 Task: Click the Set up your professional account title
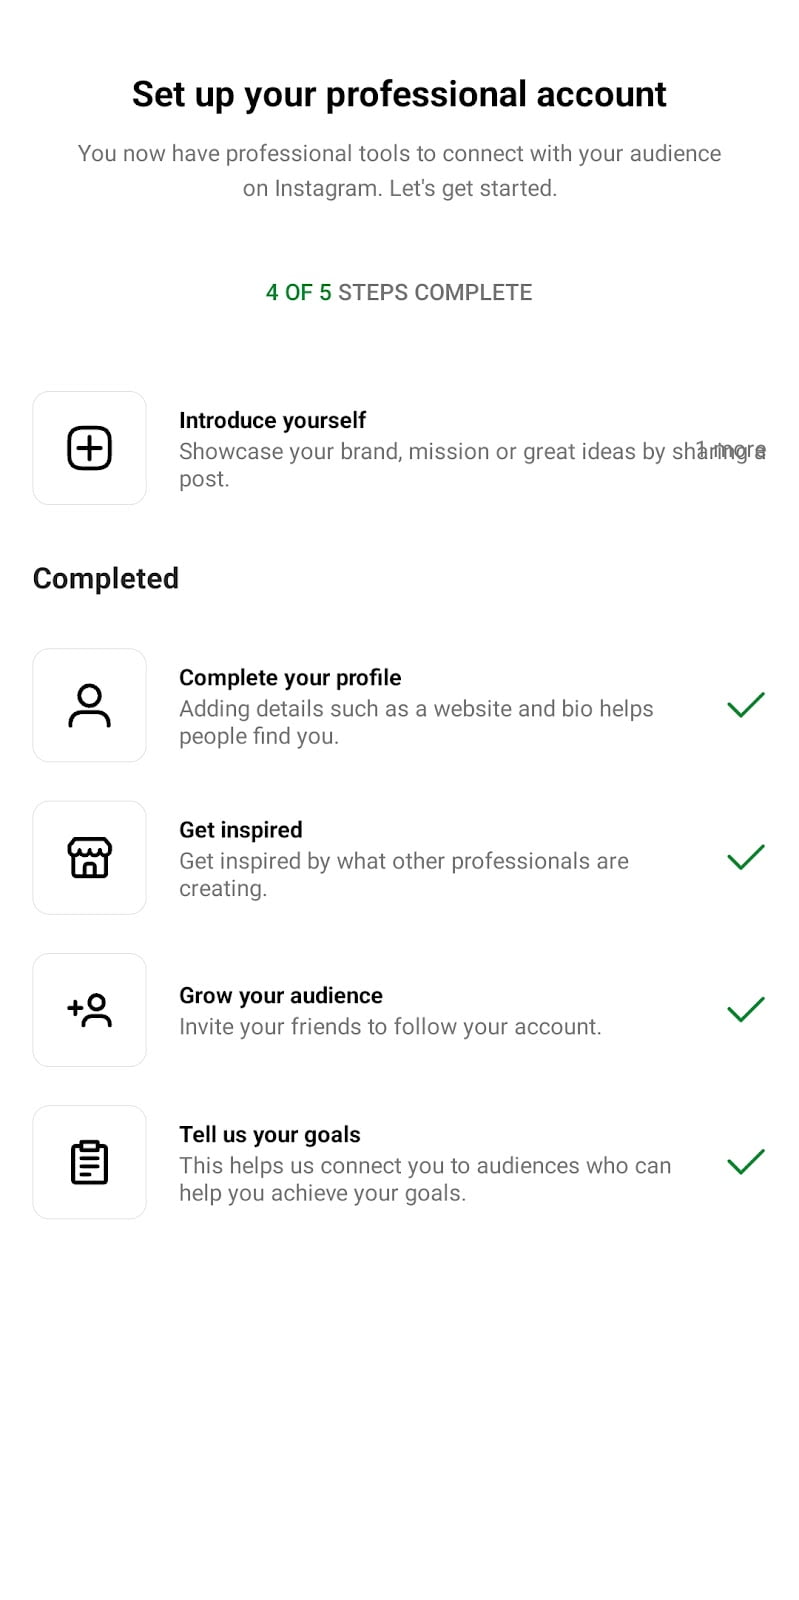[399, 93]
